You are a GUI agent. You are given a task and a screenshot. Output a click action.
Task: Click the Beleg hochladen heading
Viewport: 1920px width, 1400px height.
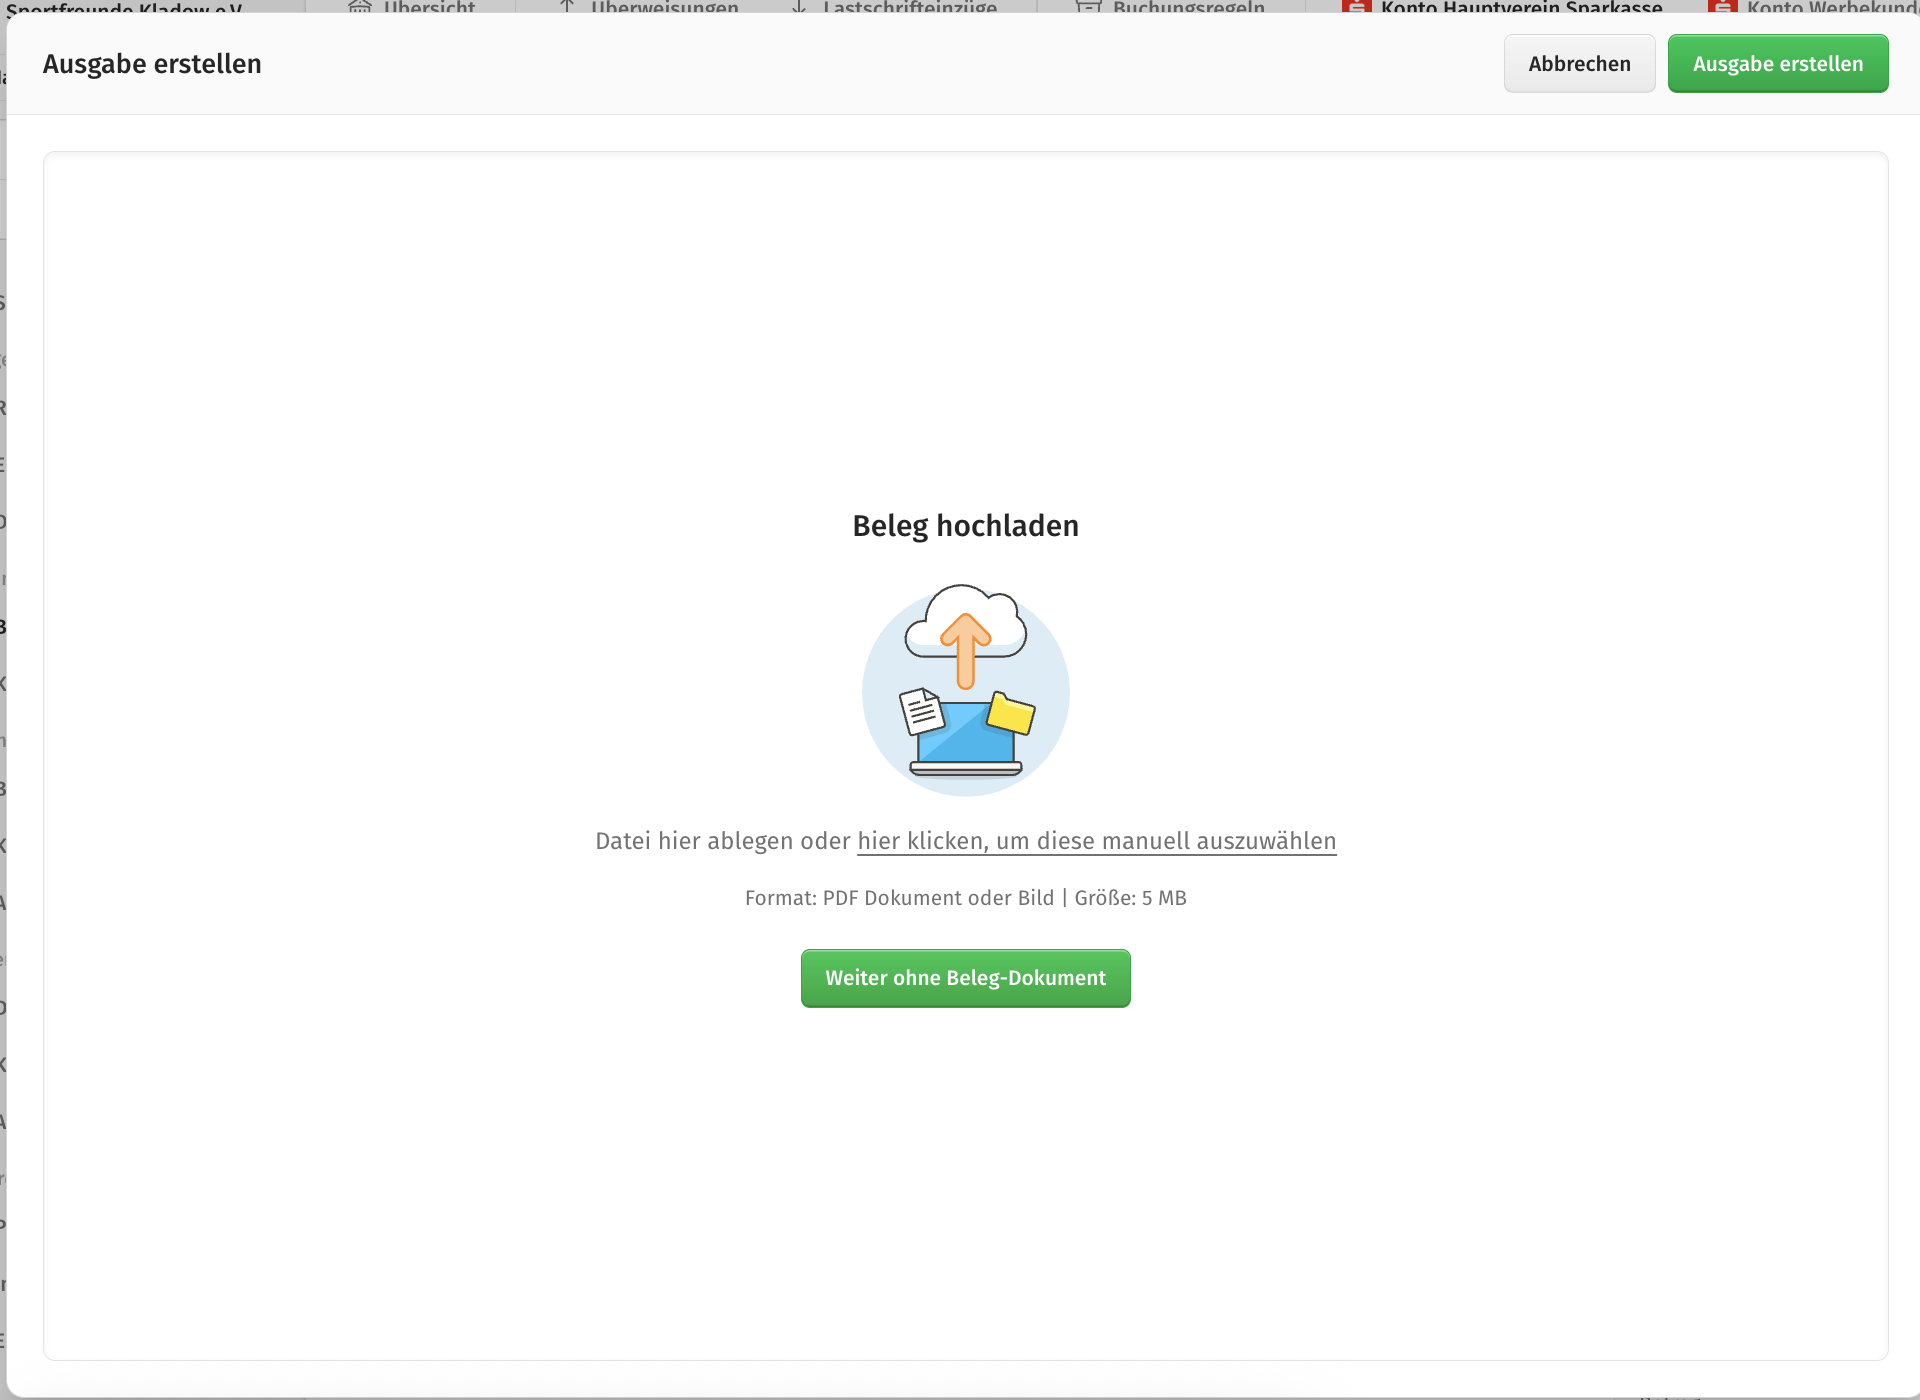965,526
